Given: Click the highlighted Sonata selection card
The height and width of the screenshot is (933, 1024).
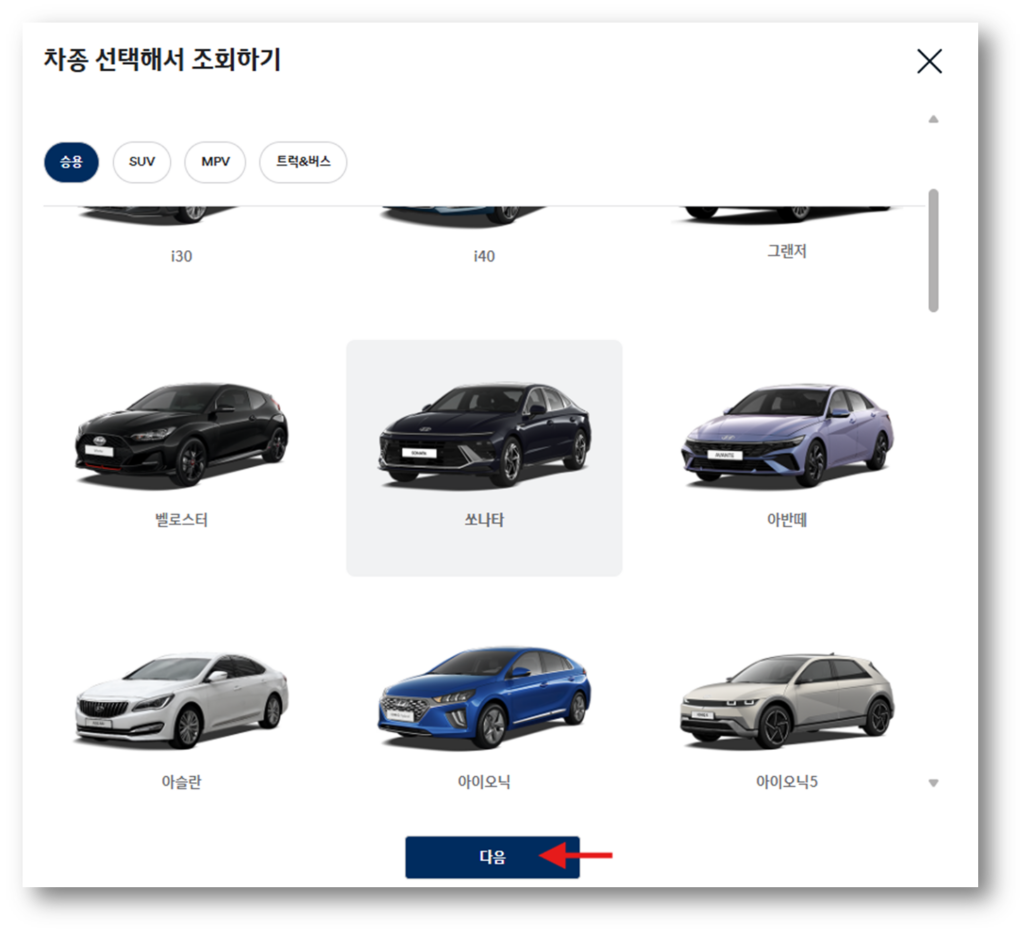Looking at the screenshot, I should click(x=483, y=457).
